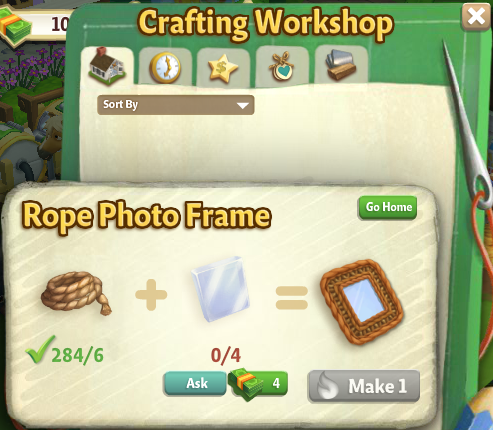Click the glass pane ingredient icon
Viewport: 493px width, 430px height.
[221, 289]
